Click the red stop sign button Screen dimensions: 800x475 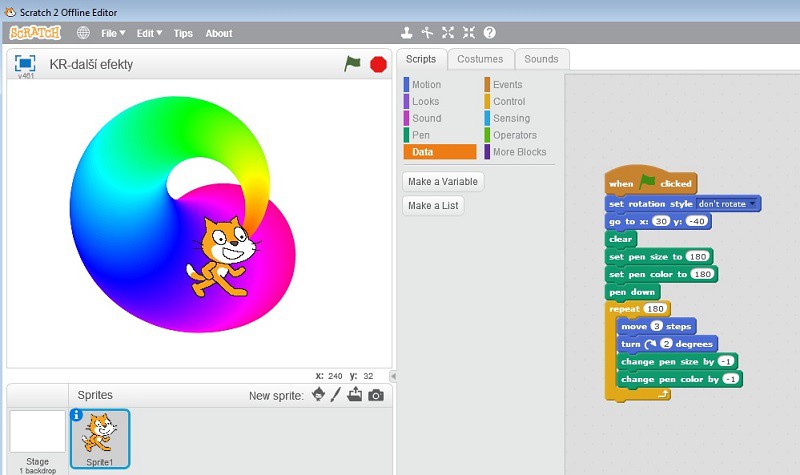point(378,64)
